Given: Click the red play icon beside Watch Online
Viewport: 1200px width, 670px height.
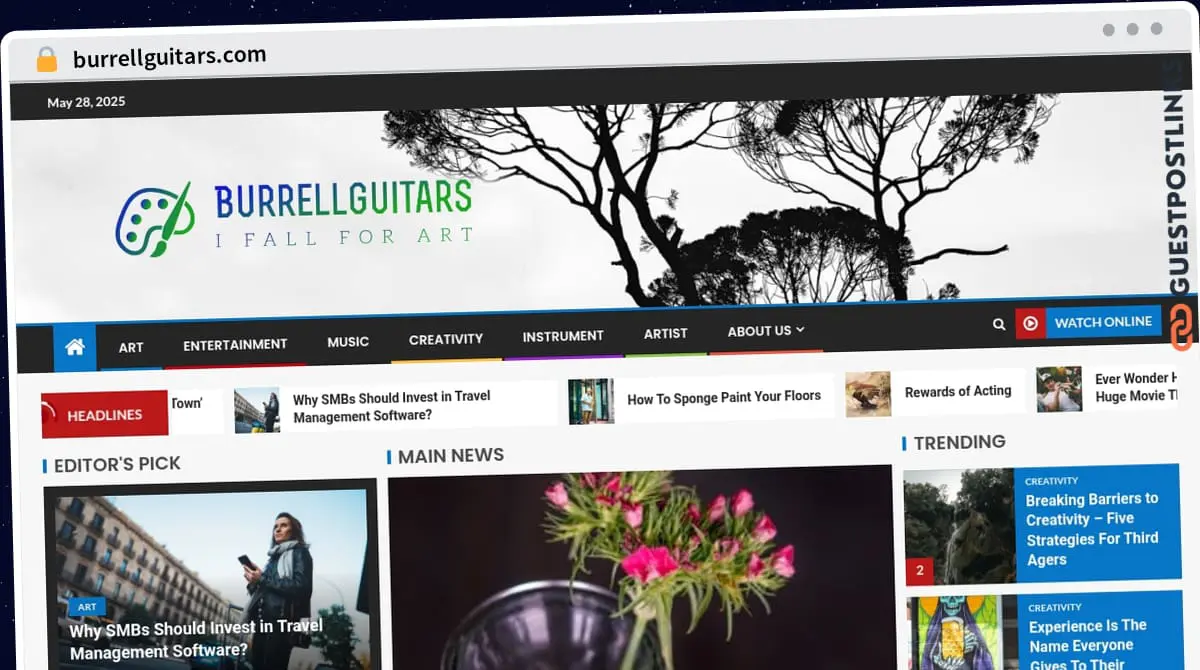Looking at the screenshot, I should (x=1030, y=323).
